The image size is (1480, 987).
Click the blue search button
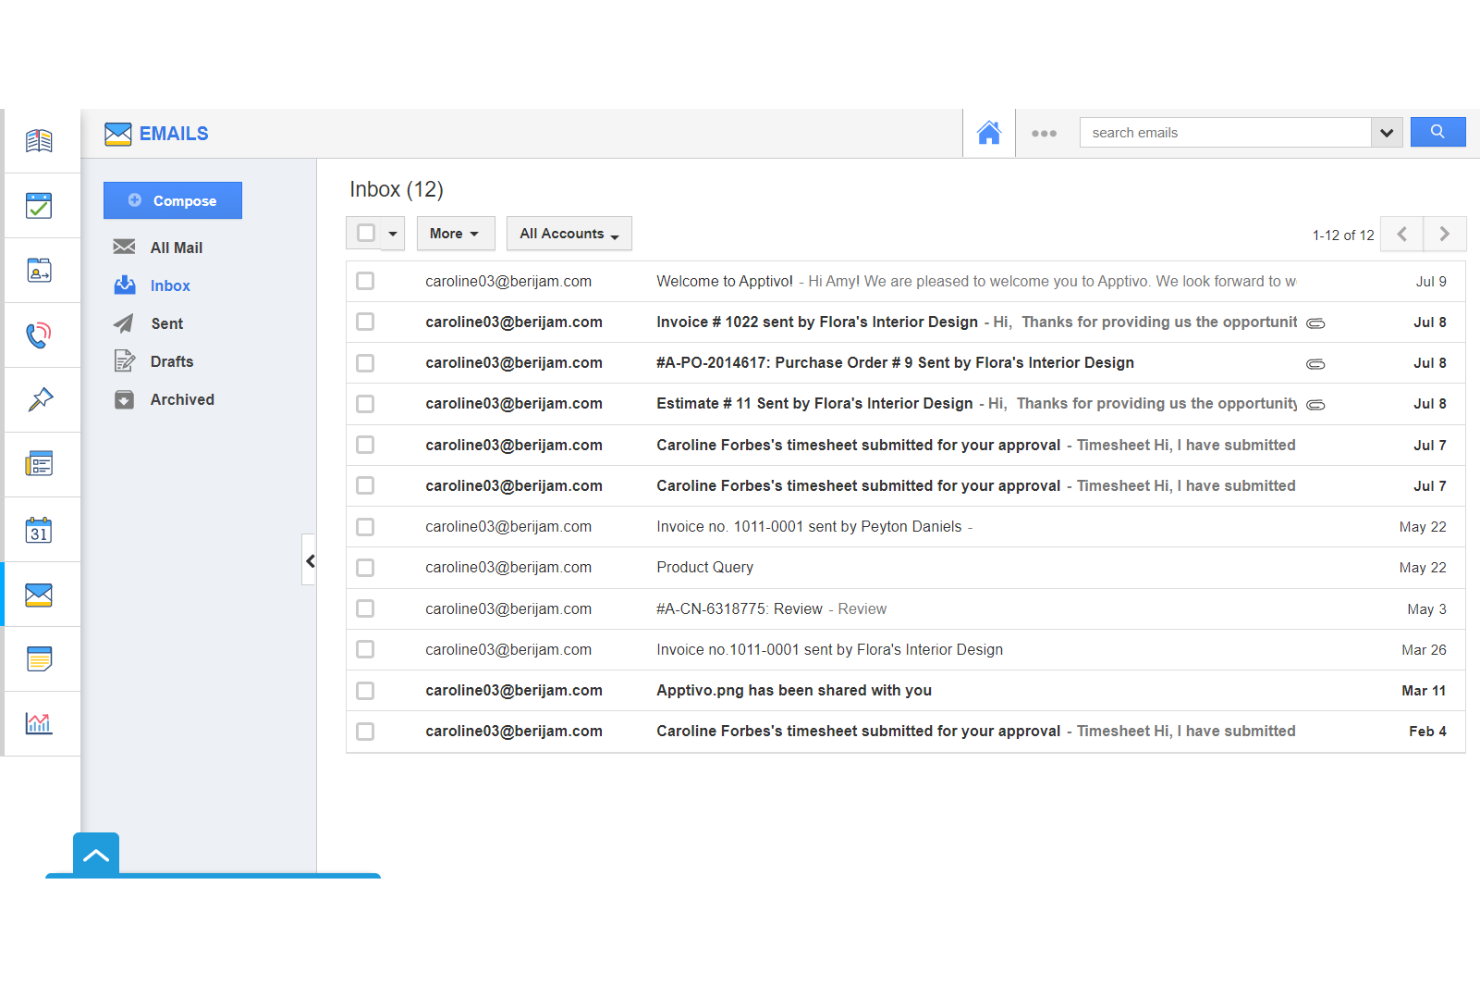click(x=1437, y=131)
